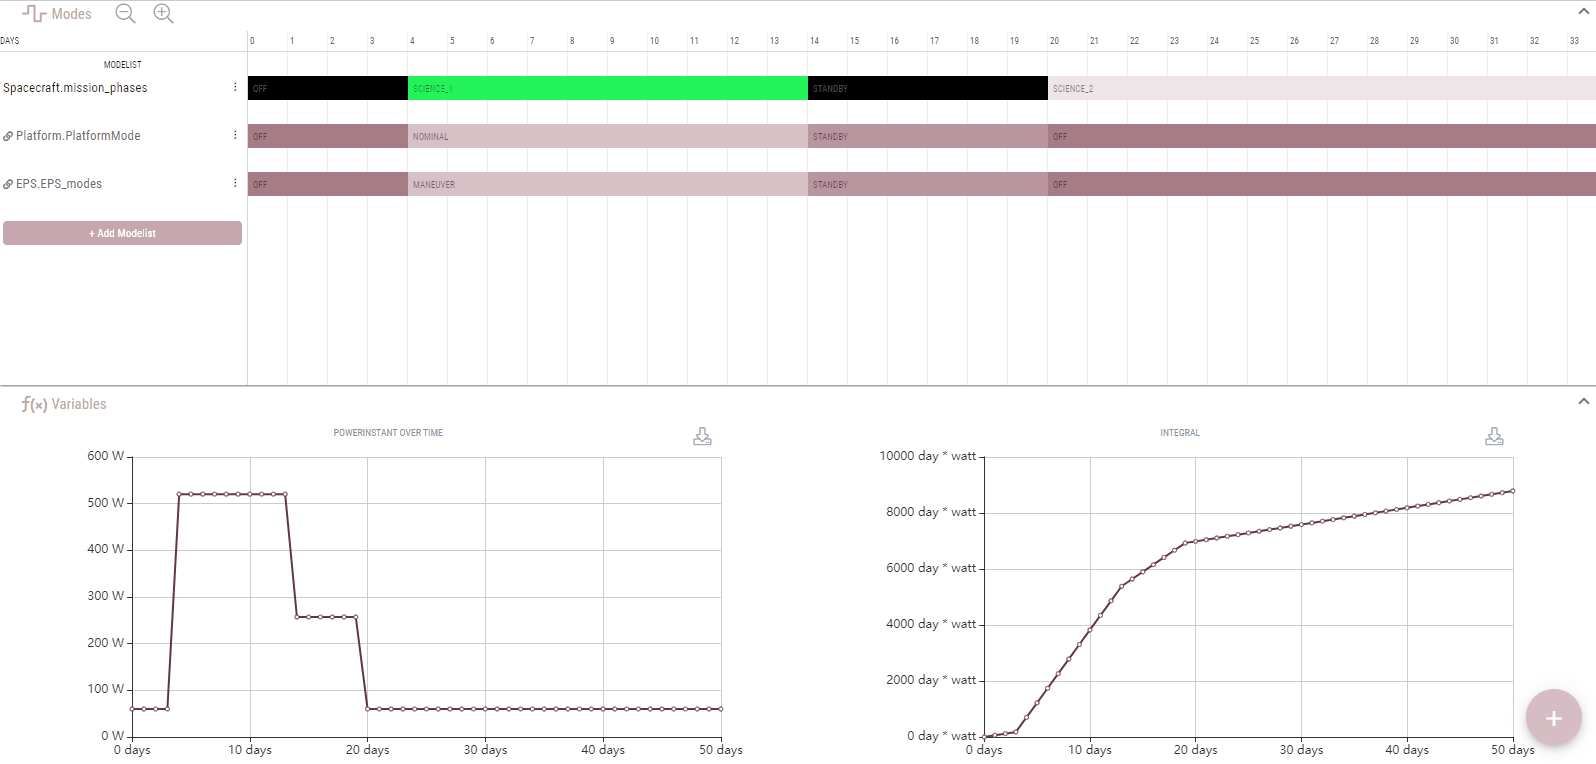
Task: Click day 20 on the timeline ruler
Action: 1055,41
